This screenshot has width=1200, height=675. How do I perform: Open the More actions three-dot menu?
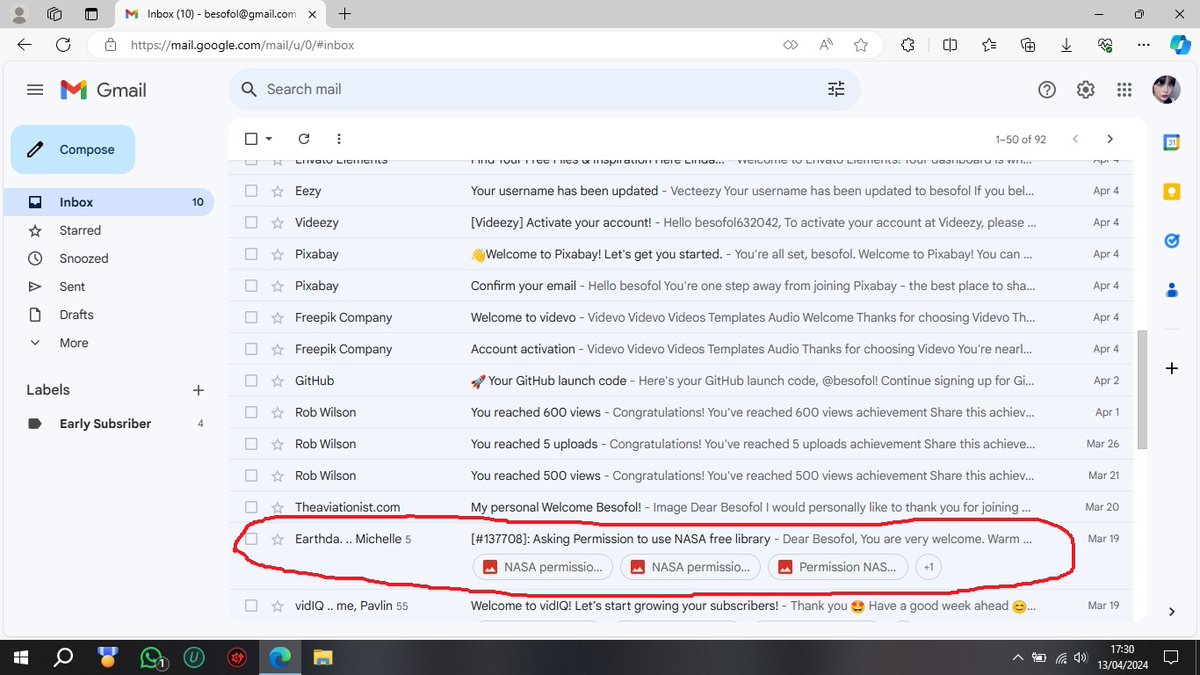[339, 139]
